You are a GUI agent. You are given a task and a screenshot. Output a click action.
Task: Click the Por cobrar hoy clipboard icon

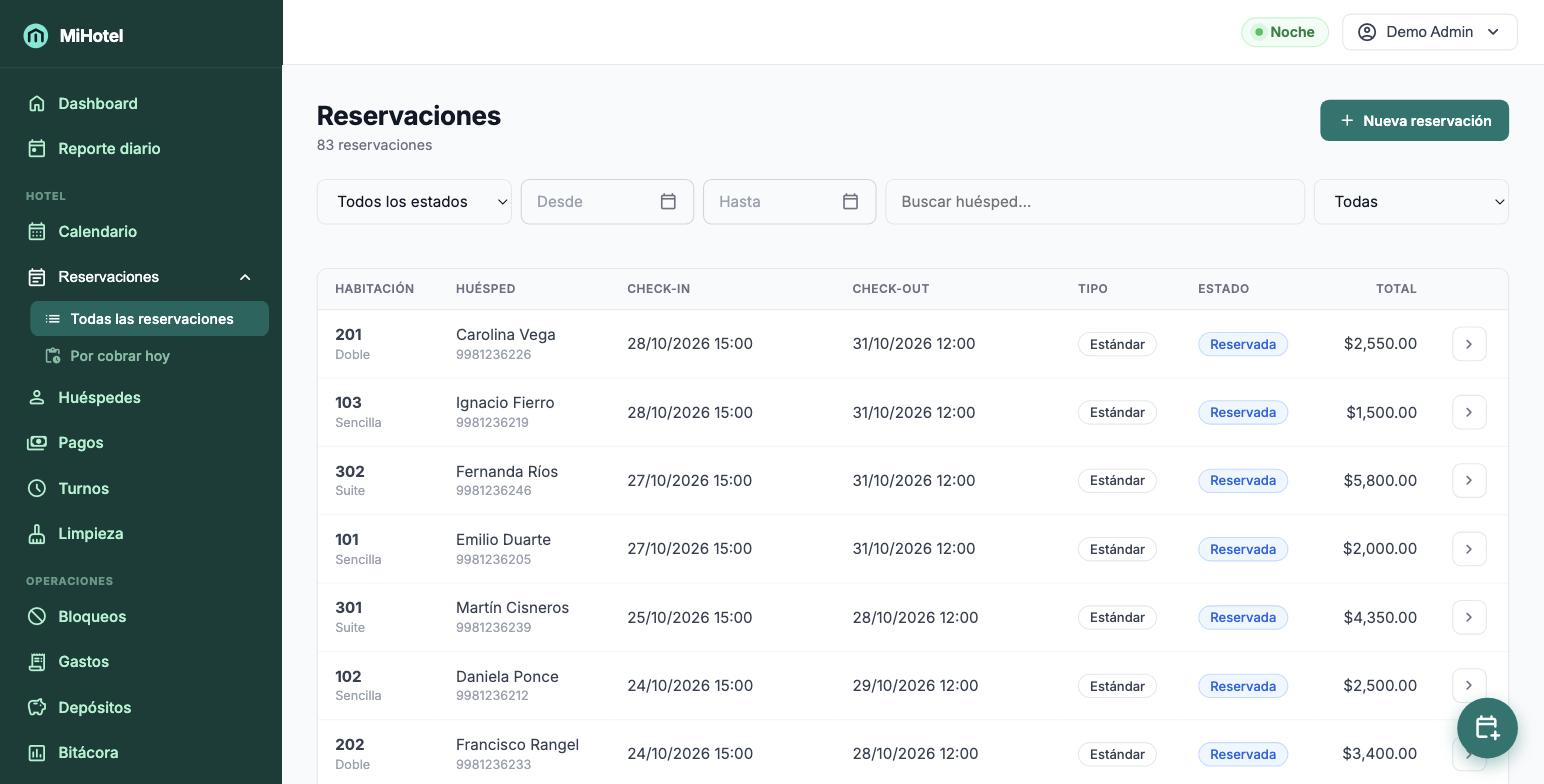(53, 356)
